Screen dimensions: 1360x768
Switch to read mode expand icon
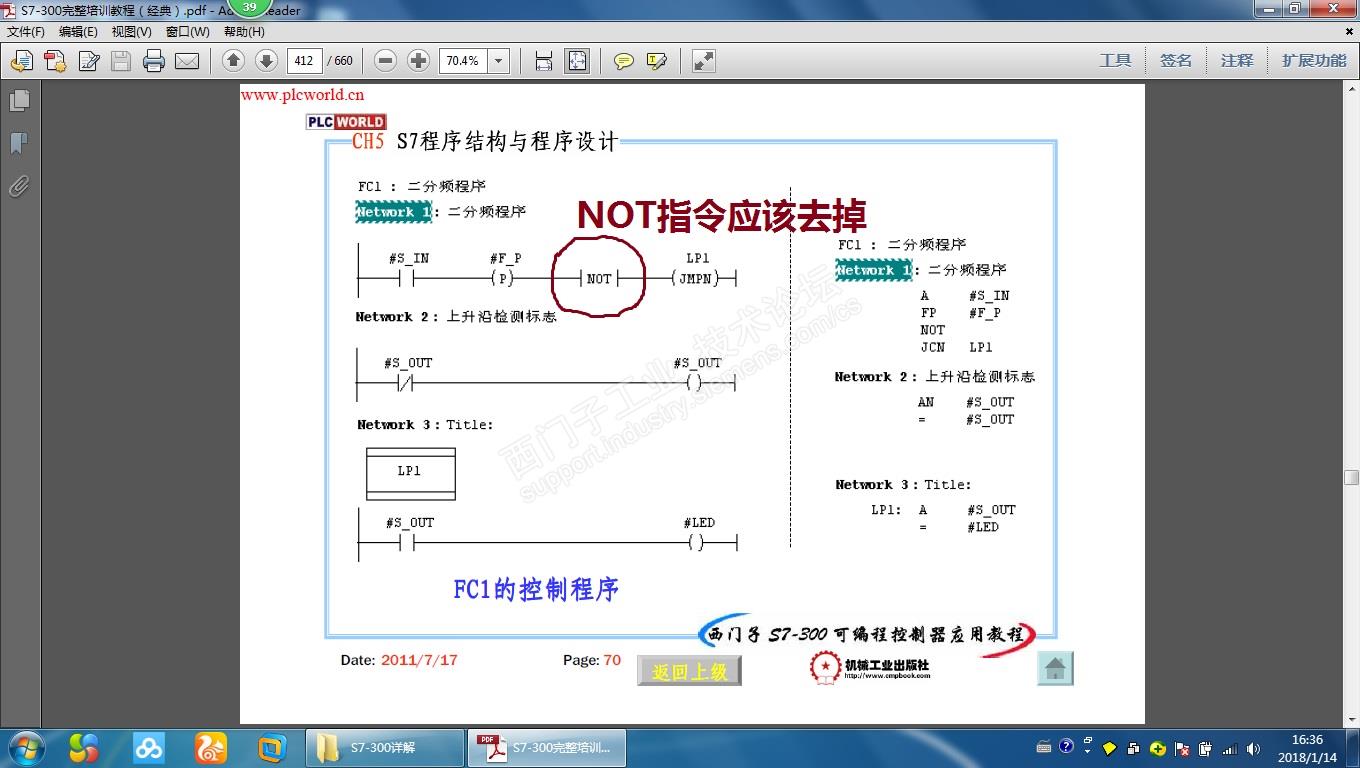point(704,61)
